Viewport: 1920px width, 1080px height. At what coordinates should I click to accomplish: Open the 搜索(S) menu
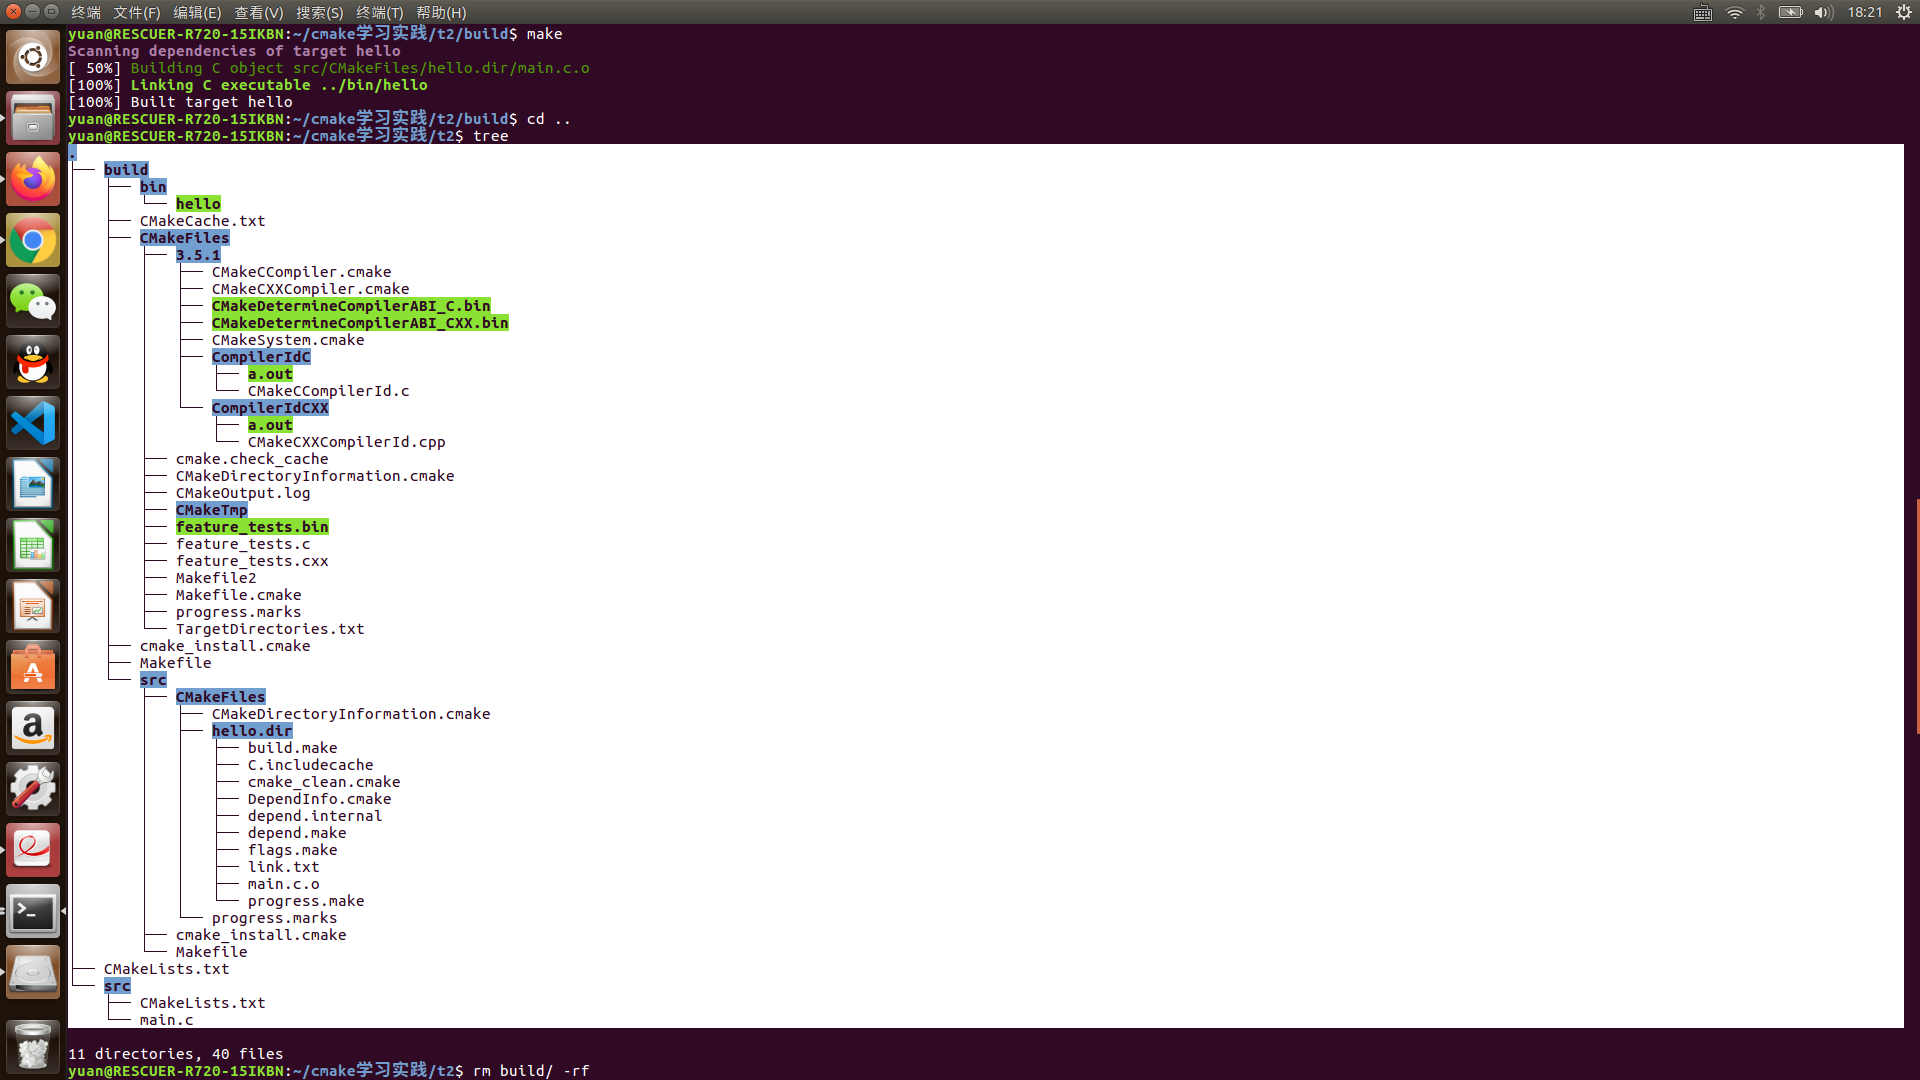[320, 12]
